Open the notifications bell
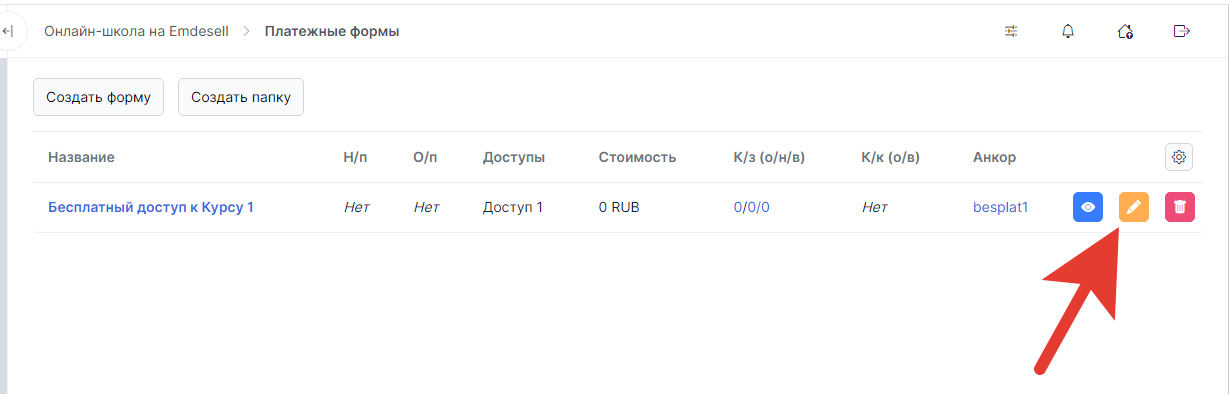1229x394 pixels. [x=1068, y=31]
